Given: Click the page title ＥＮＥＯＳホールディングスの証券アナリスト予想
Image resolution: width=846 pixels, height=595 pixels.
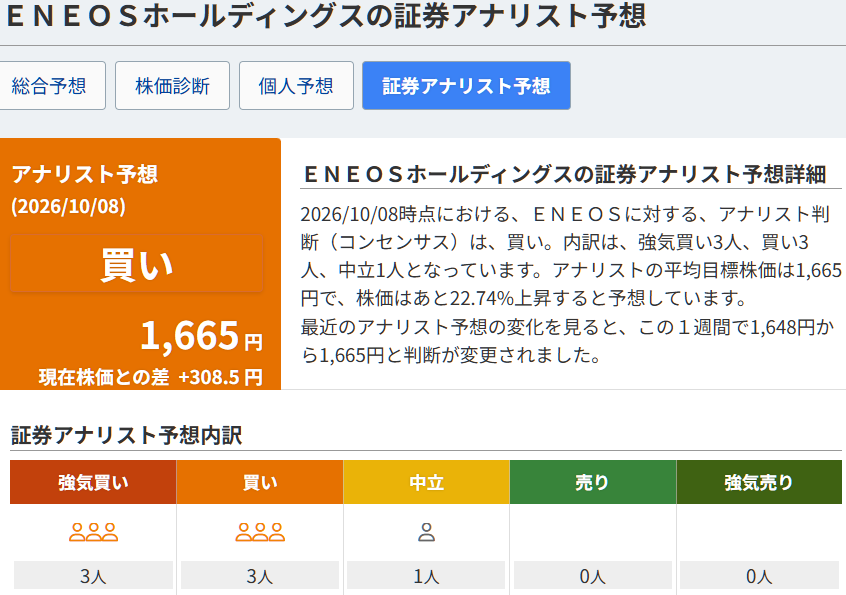Looking at the screenshot, I should click(x=326, y=15).
